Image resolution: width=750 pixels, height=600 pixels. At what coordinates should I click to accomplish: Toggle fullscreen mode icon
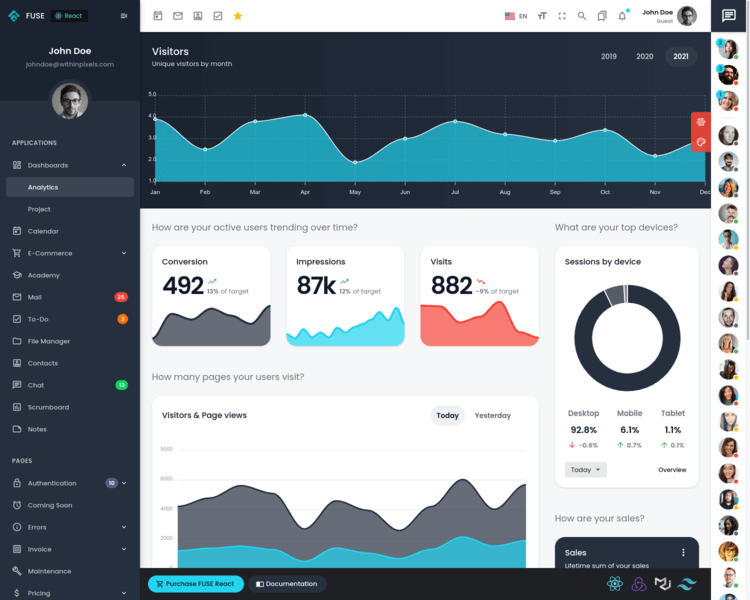[x=562, y=16]
